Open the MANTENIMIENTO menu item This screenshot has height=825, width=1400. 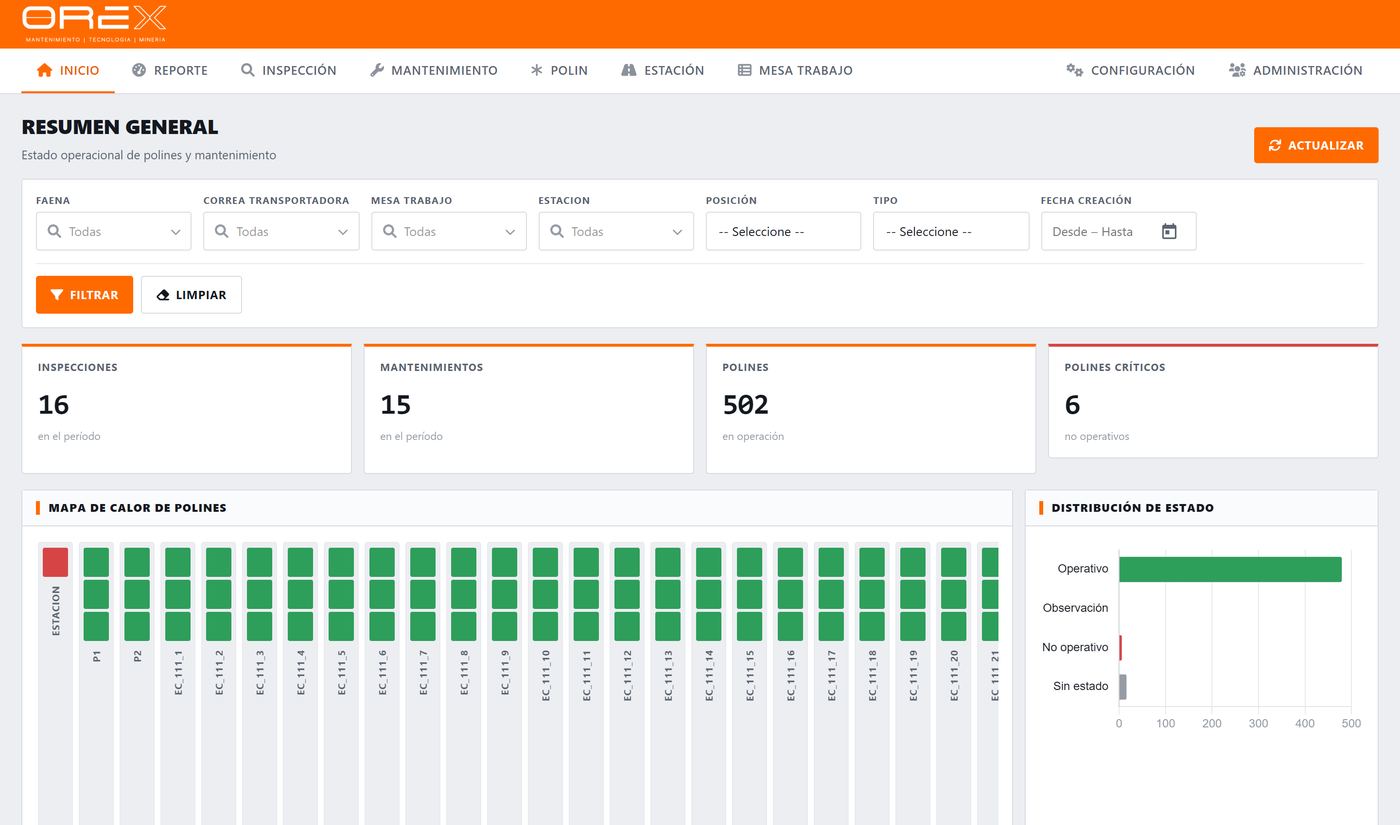tap(434, 70)
